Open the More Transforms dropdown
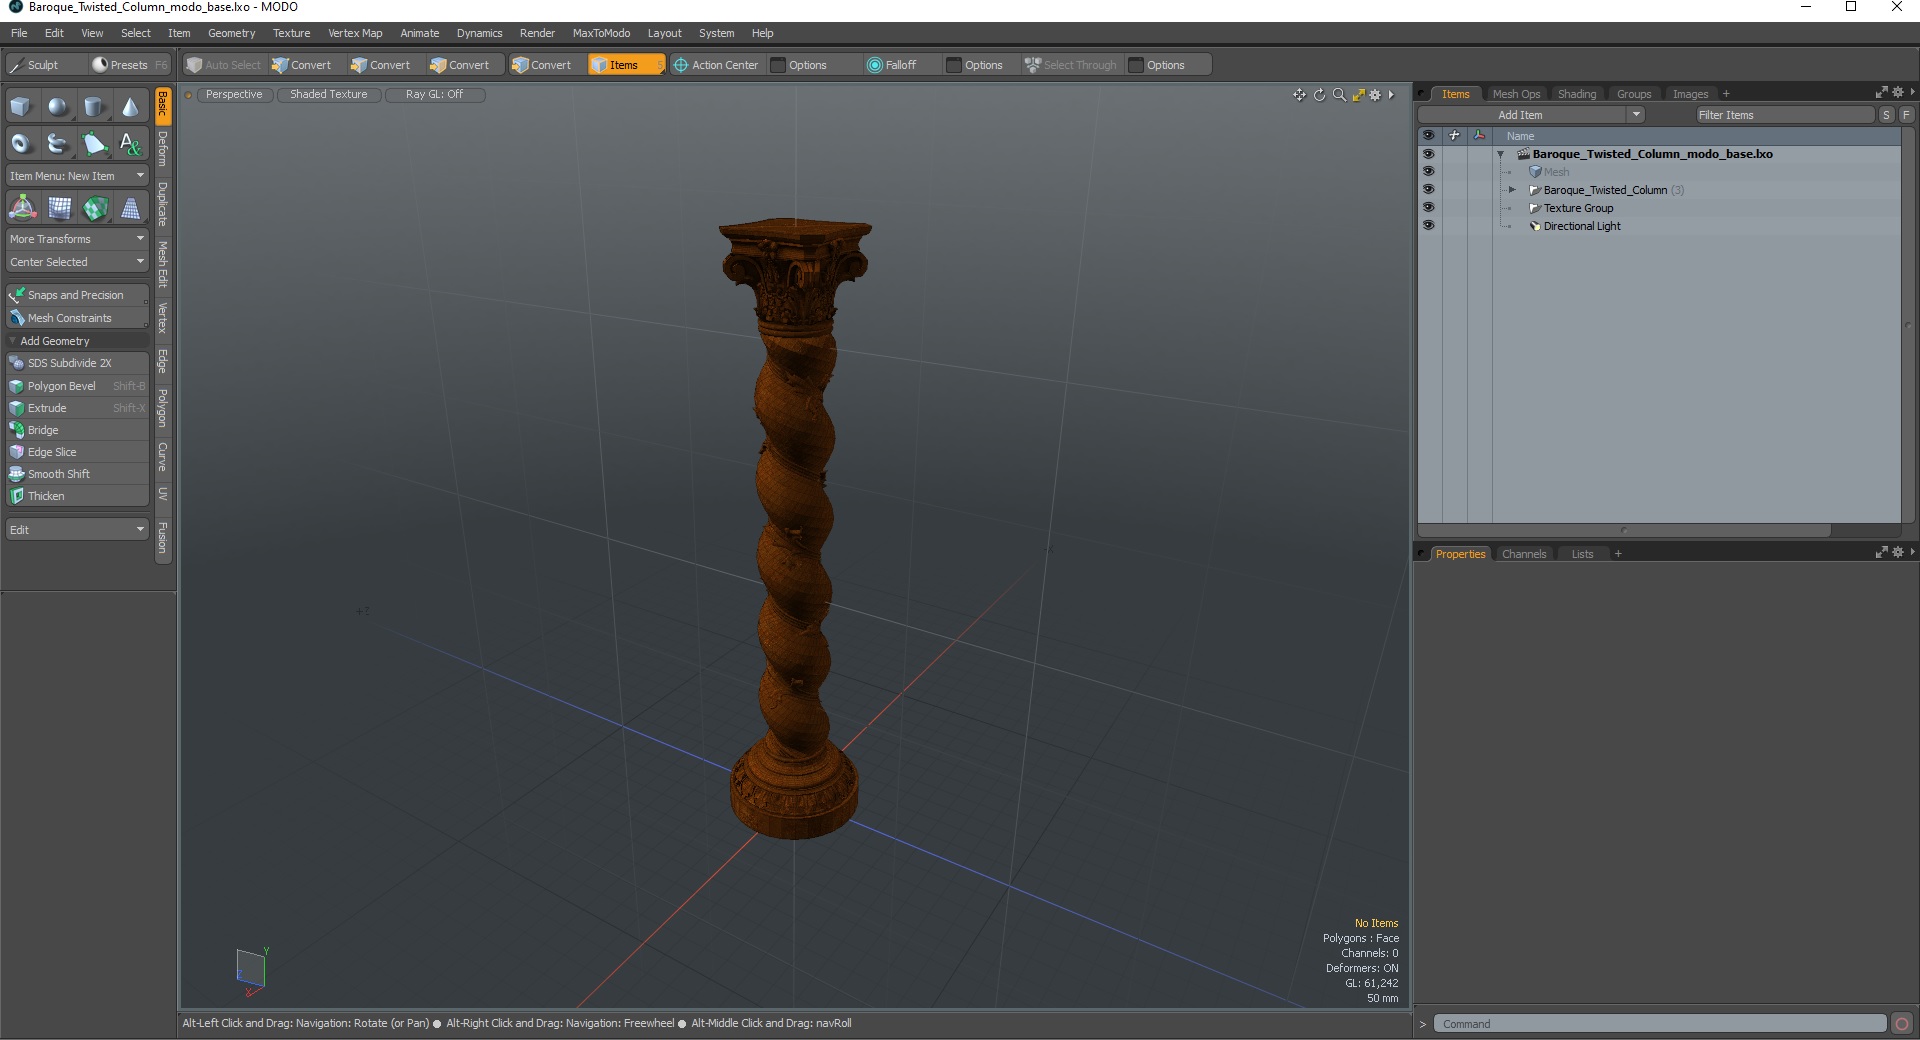Image resolution: width=1920 pixels, height=1040 pixels. [77, 239]
